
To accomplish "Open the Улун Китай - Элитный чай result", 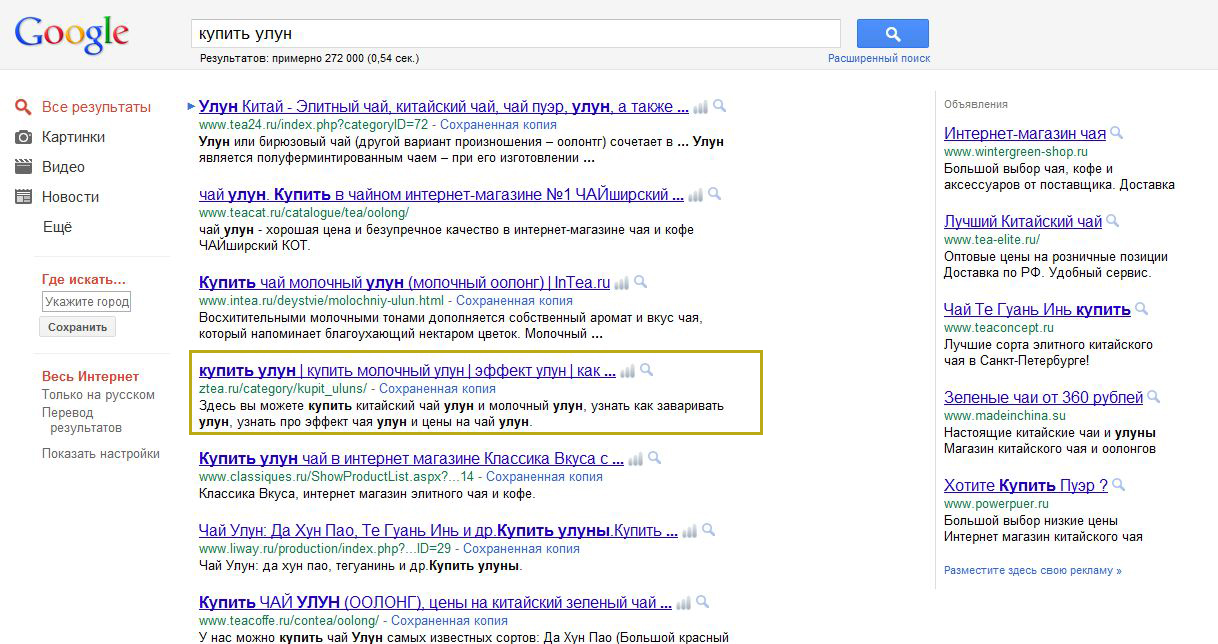I will pyautogui.click(x=443, y=107).
